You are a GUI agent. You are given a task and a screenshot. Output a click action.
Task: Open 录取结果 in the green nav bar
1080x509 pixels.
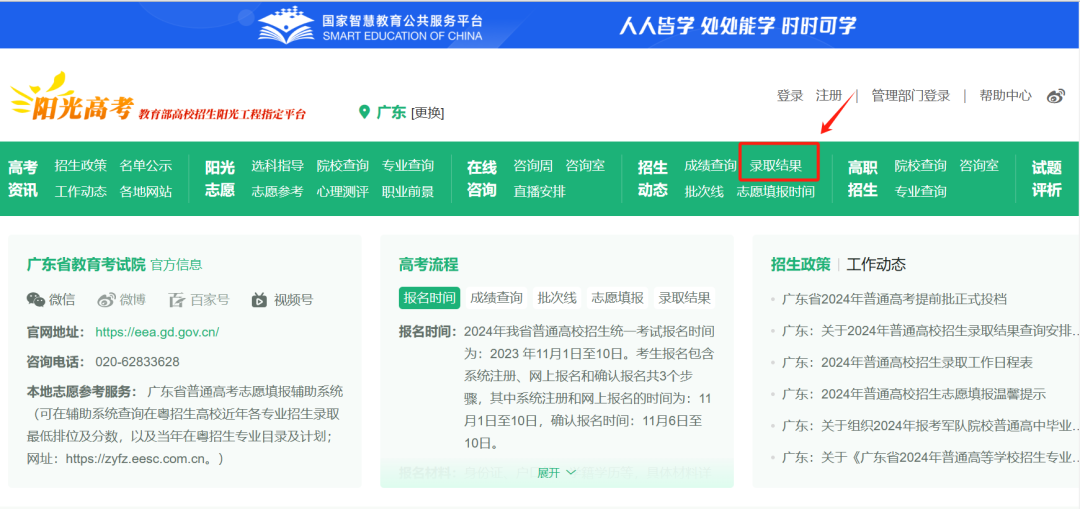click(776, 165)
